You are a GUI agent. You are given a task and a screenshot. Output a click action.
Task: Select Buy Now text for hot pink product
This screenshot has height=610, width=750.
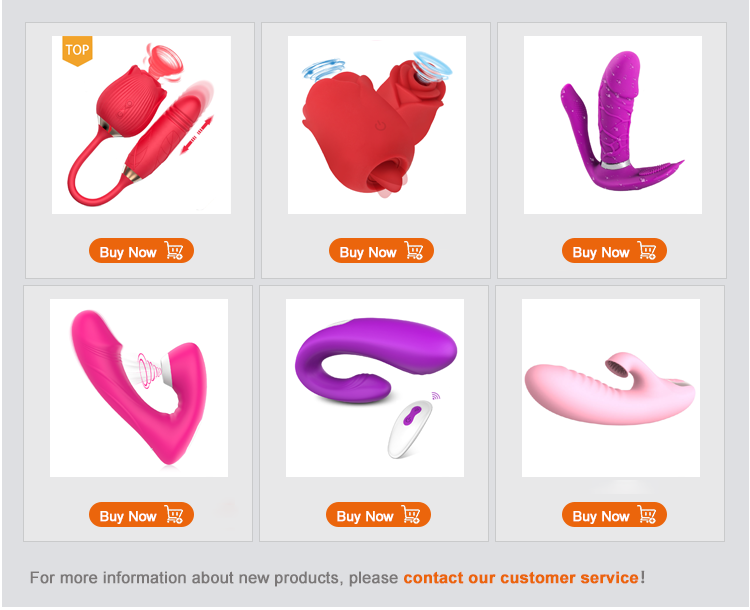point(128,516)
